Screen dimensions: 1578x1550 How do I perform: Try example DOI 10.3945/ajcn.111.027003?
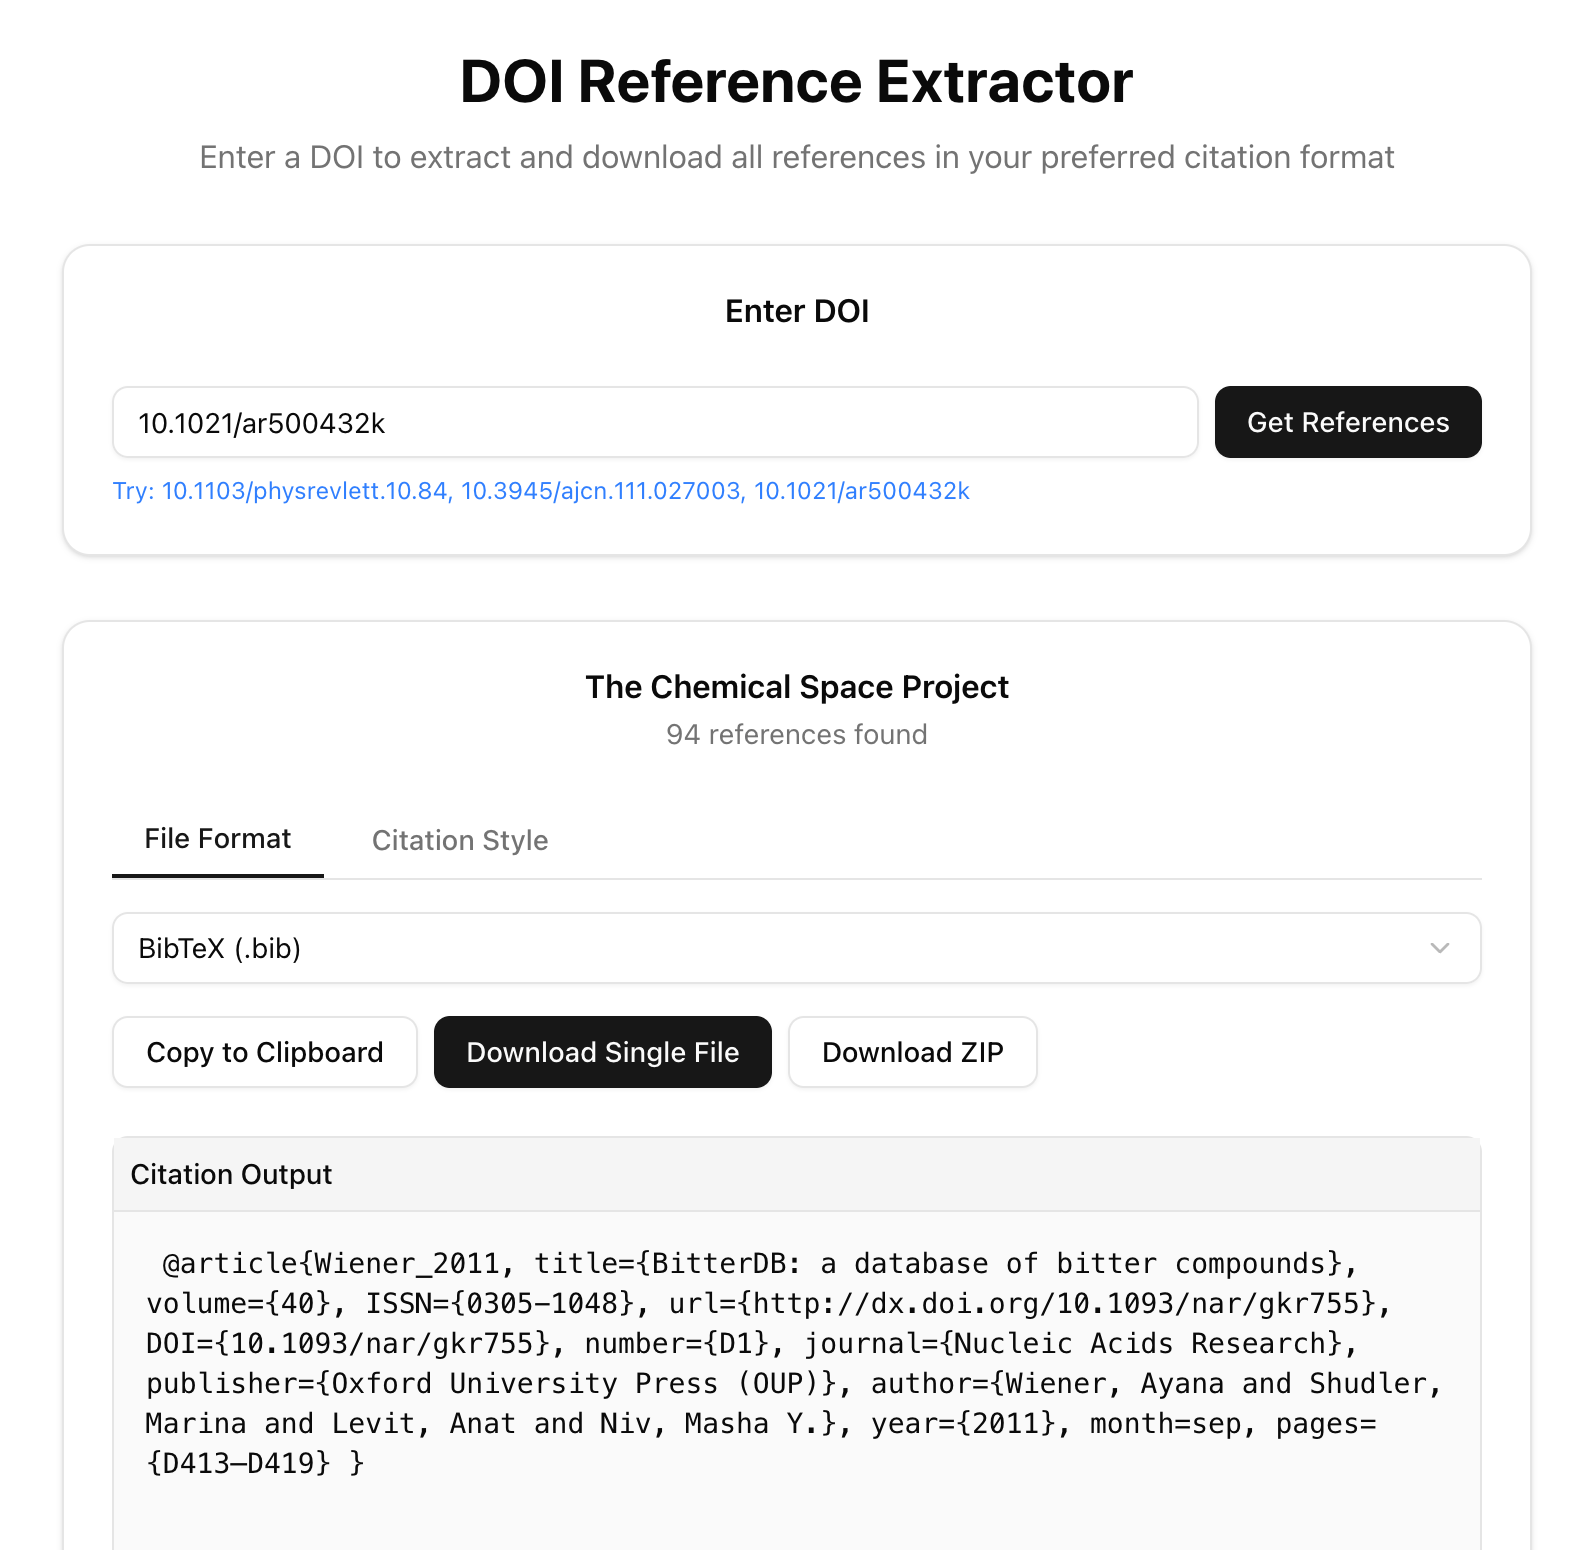point(602,491)
